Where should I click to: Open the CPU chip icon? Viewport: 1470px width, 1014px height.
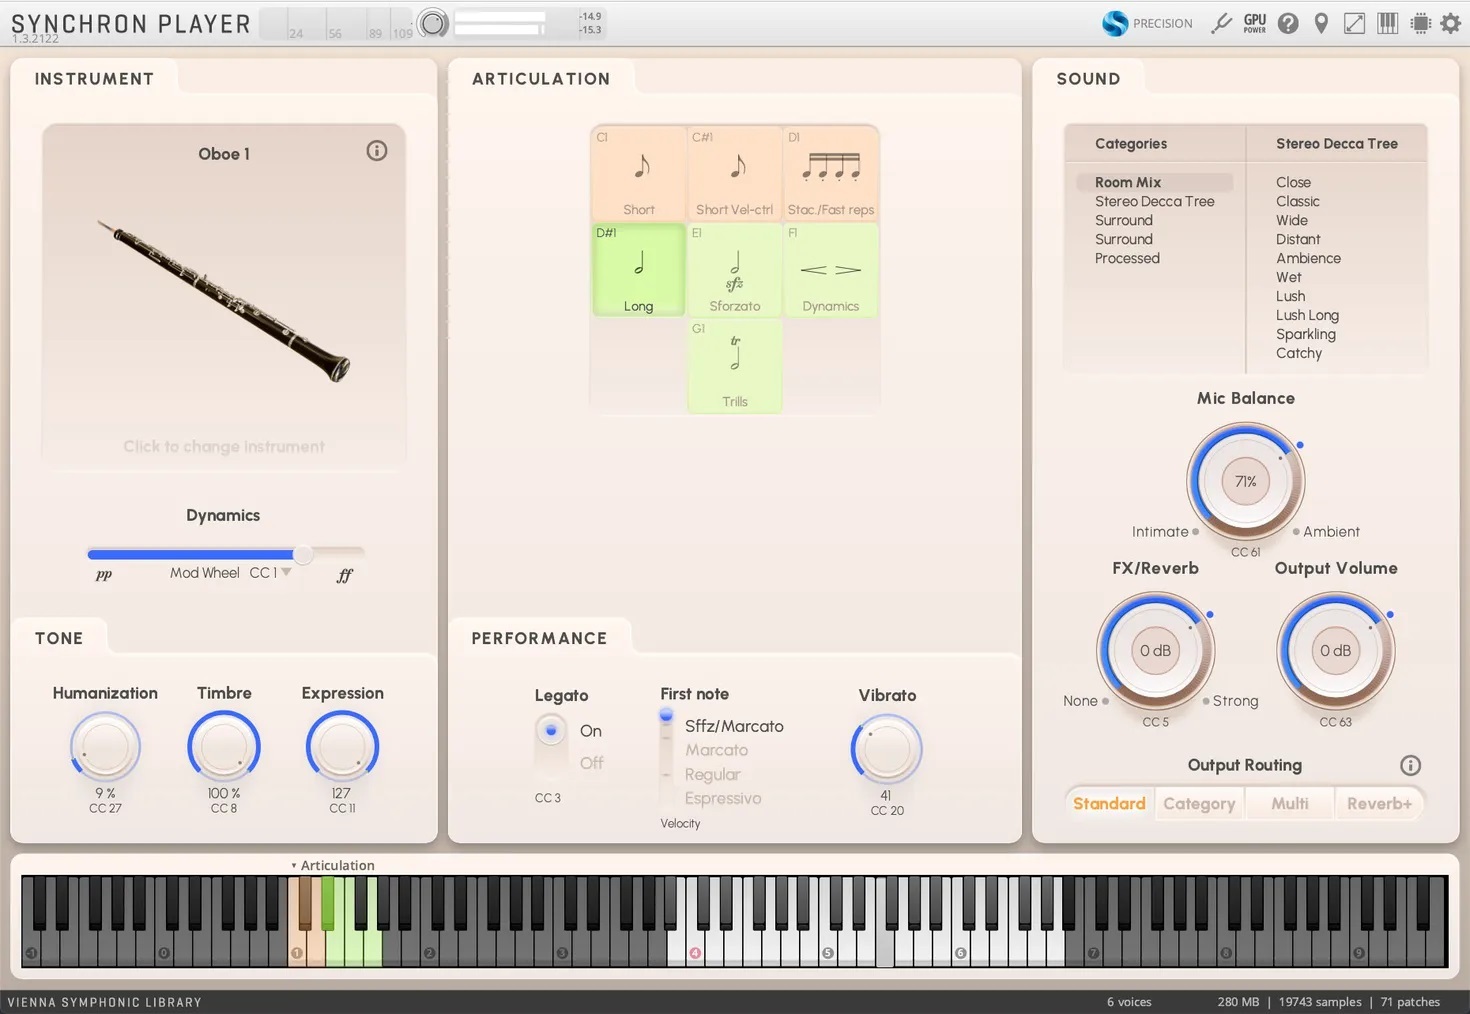coord(1420,23)
